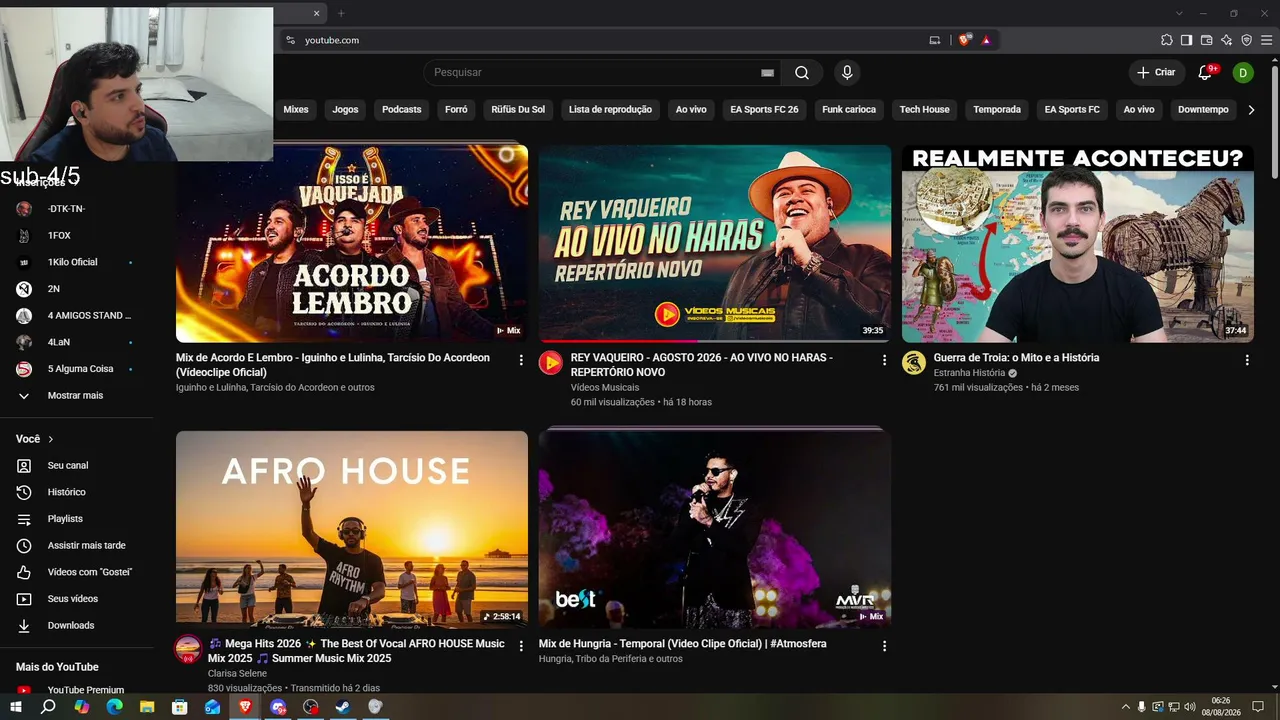The height and width of the screenshot is (720, 1280).
Task: Select the Tech House filter chip
Action: point(924,109)
